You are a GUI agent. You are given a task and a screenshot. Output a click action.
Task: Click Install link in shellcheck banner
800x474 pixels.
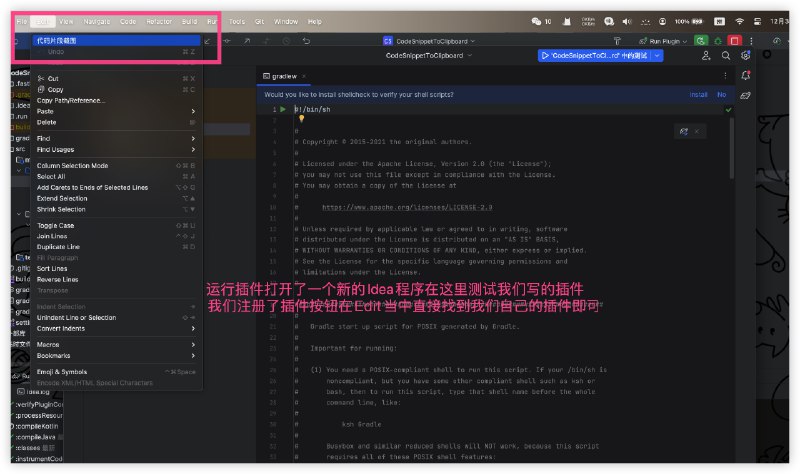(x=698, y=94)
